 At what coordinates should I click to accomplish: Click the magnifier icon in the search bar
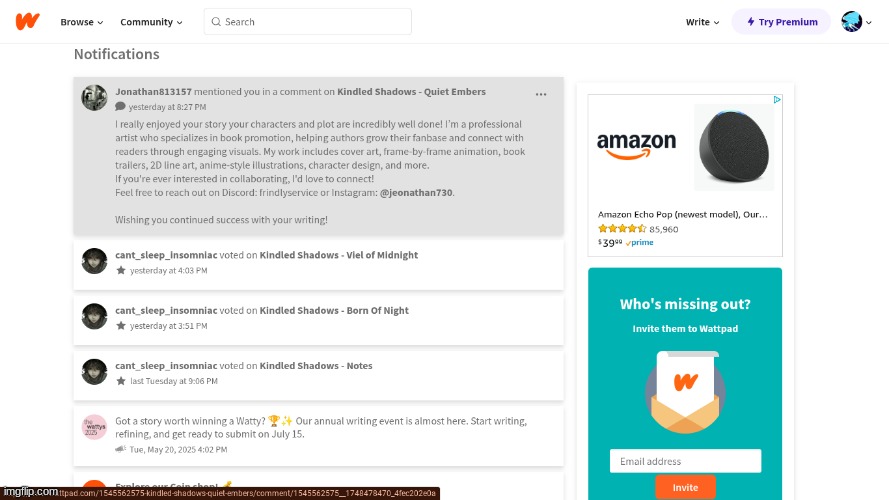click(216, 22)
